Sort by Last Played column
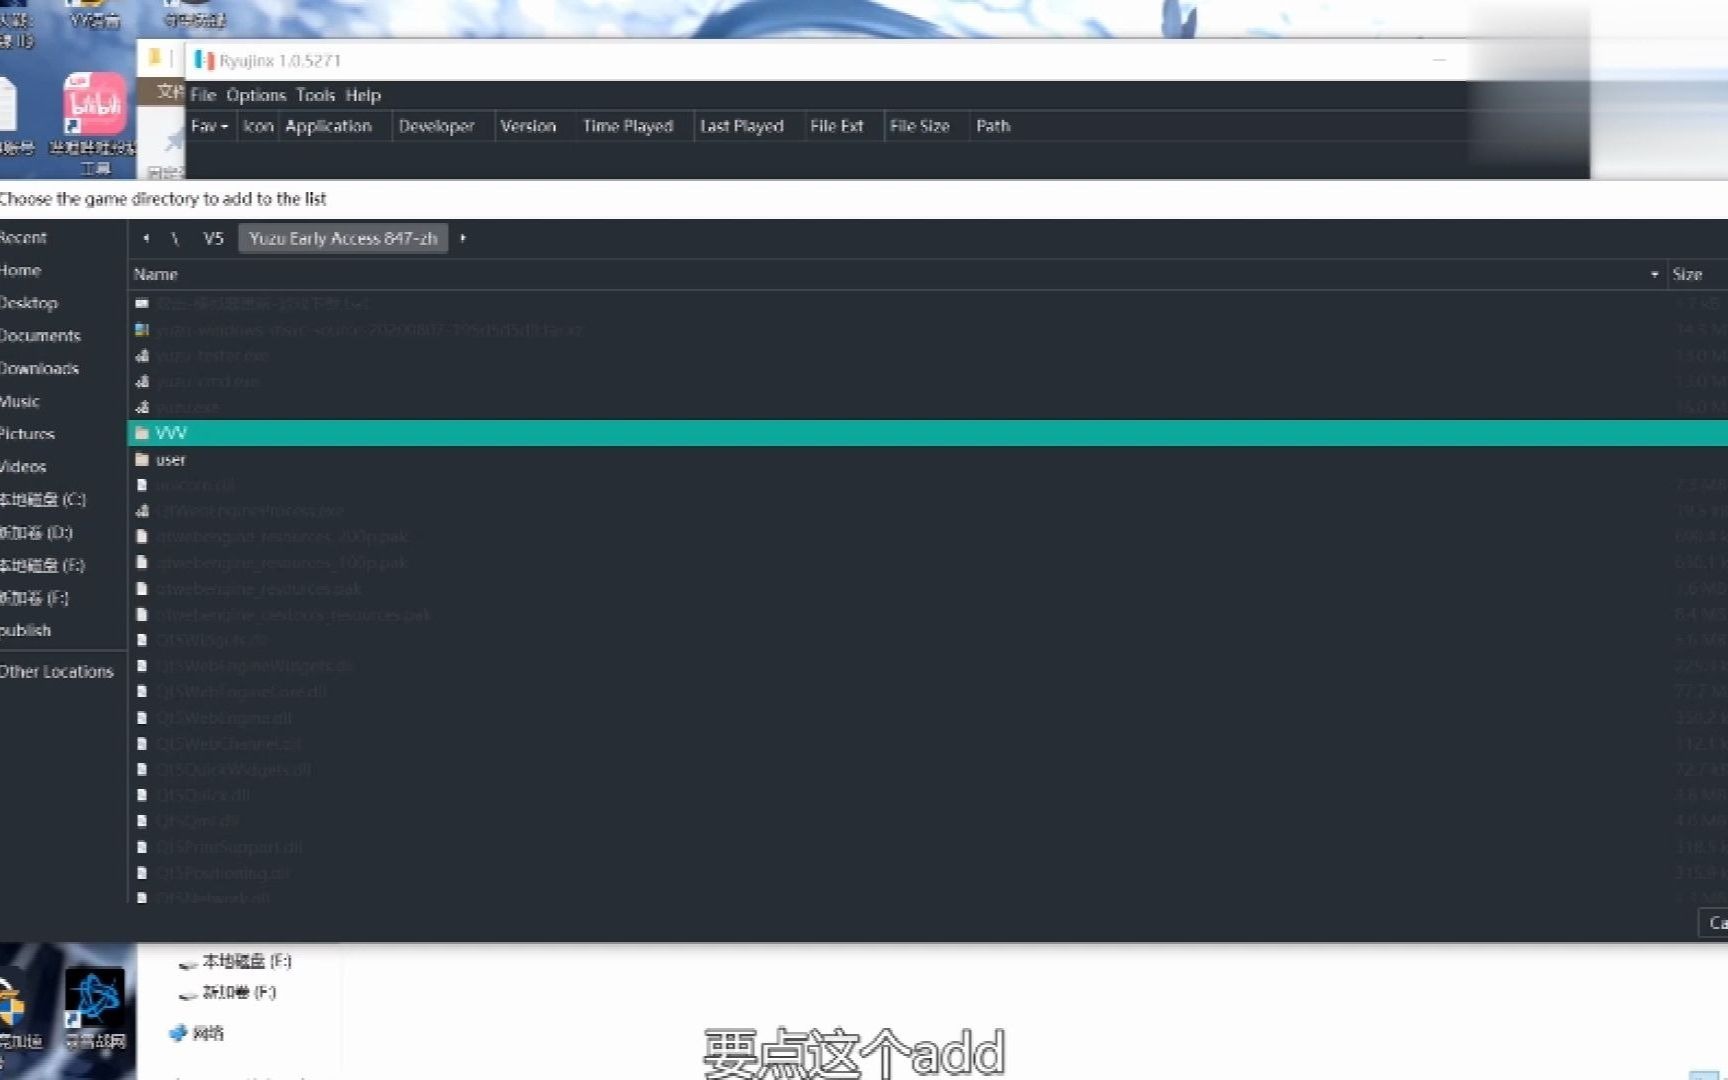 [741, 126]
